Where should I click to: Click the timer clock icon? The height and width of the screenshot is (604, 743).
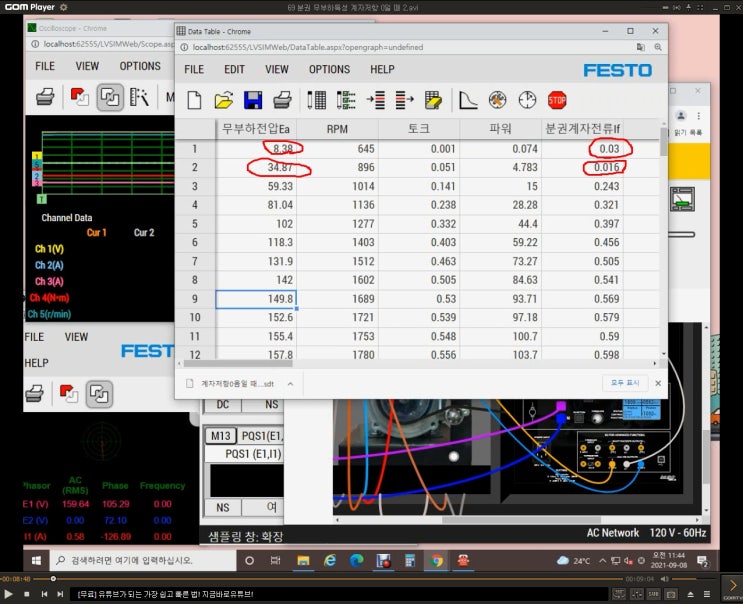click(527, 100)
